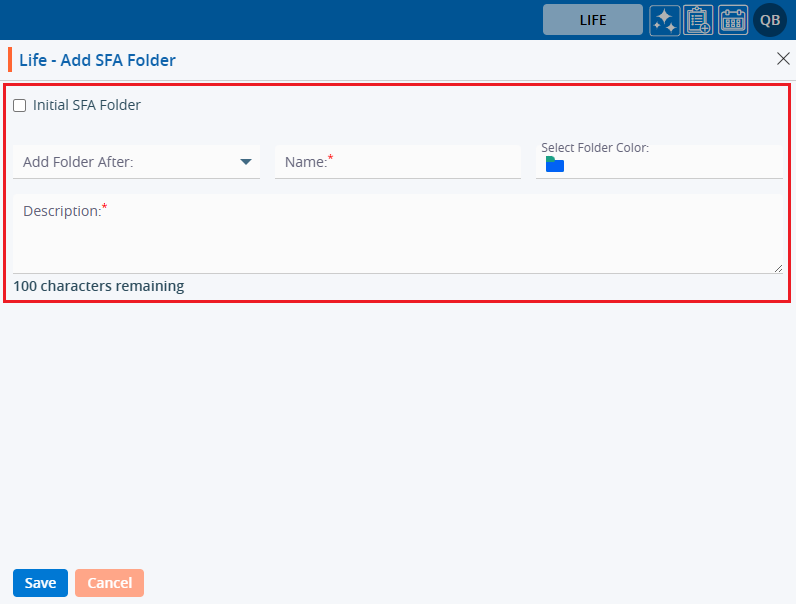Click the textarea resize handle in Description
Screen dimensions: 796x604
777,267
